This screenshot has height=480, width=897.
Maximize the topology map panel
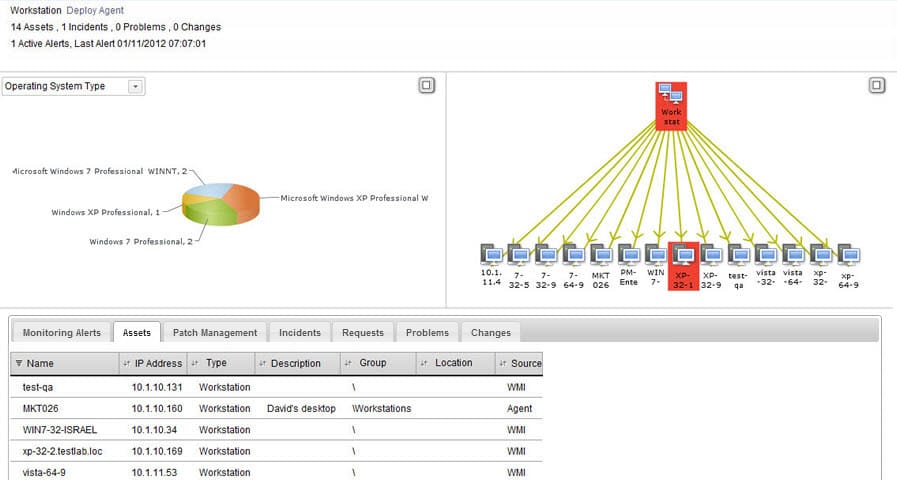(x=876, y=86)
